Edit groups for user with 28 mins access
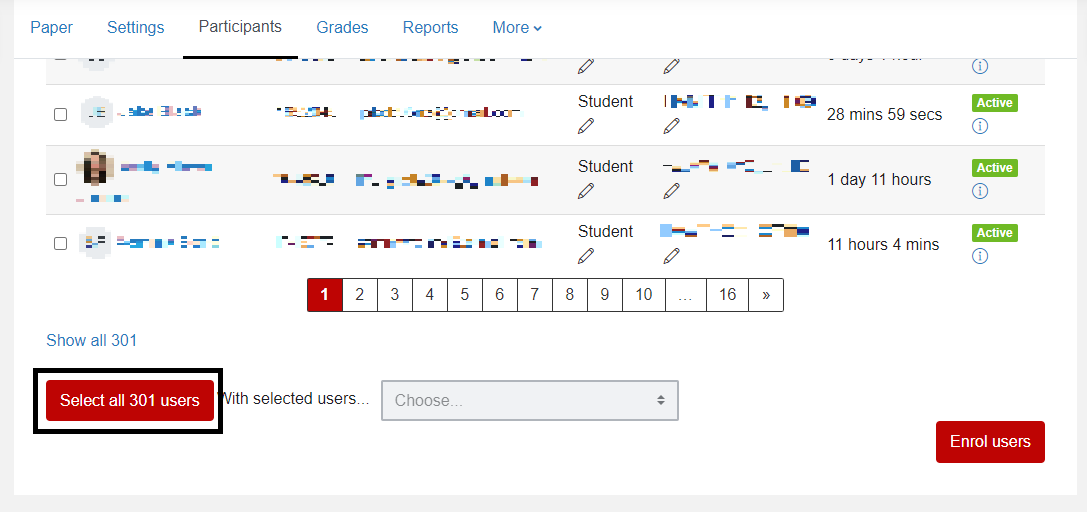The width and height of the screenshot is (1087, 512). pos(672,126)
